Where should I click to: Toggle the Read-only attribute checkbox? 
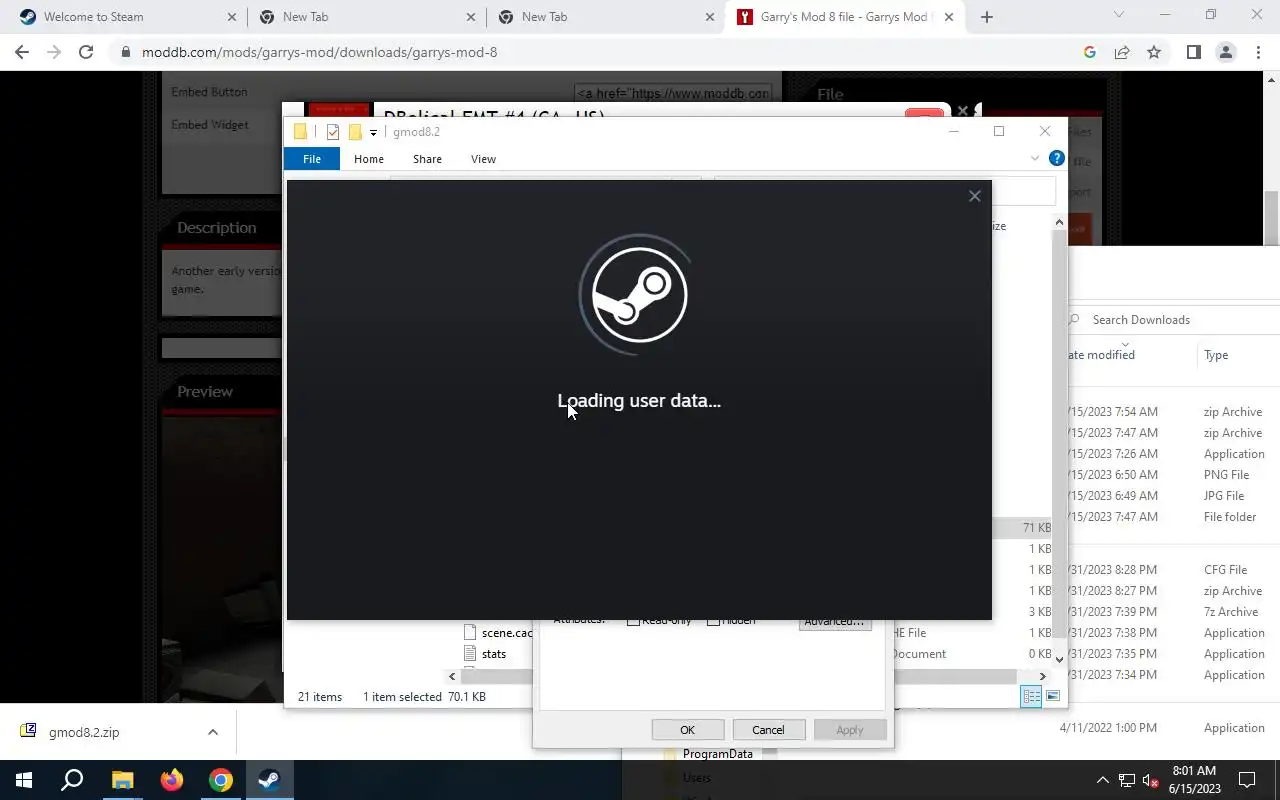(632, 622)
